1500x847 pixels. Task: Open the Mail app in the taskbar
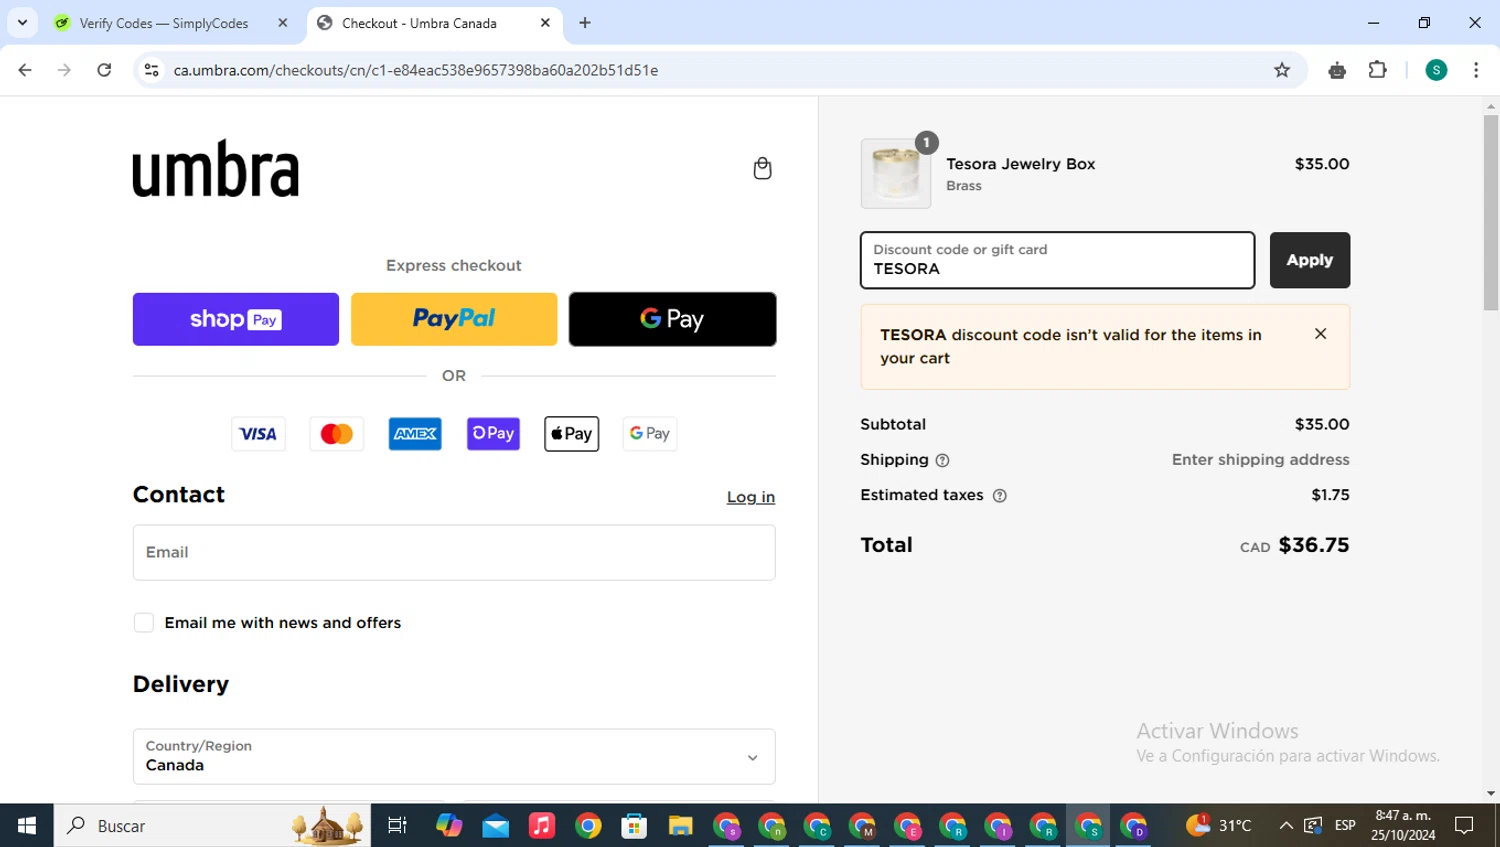(x=495, y=825)
